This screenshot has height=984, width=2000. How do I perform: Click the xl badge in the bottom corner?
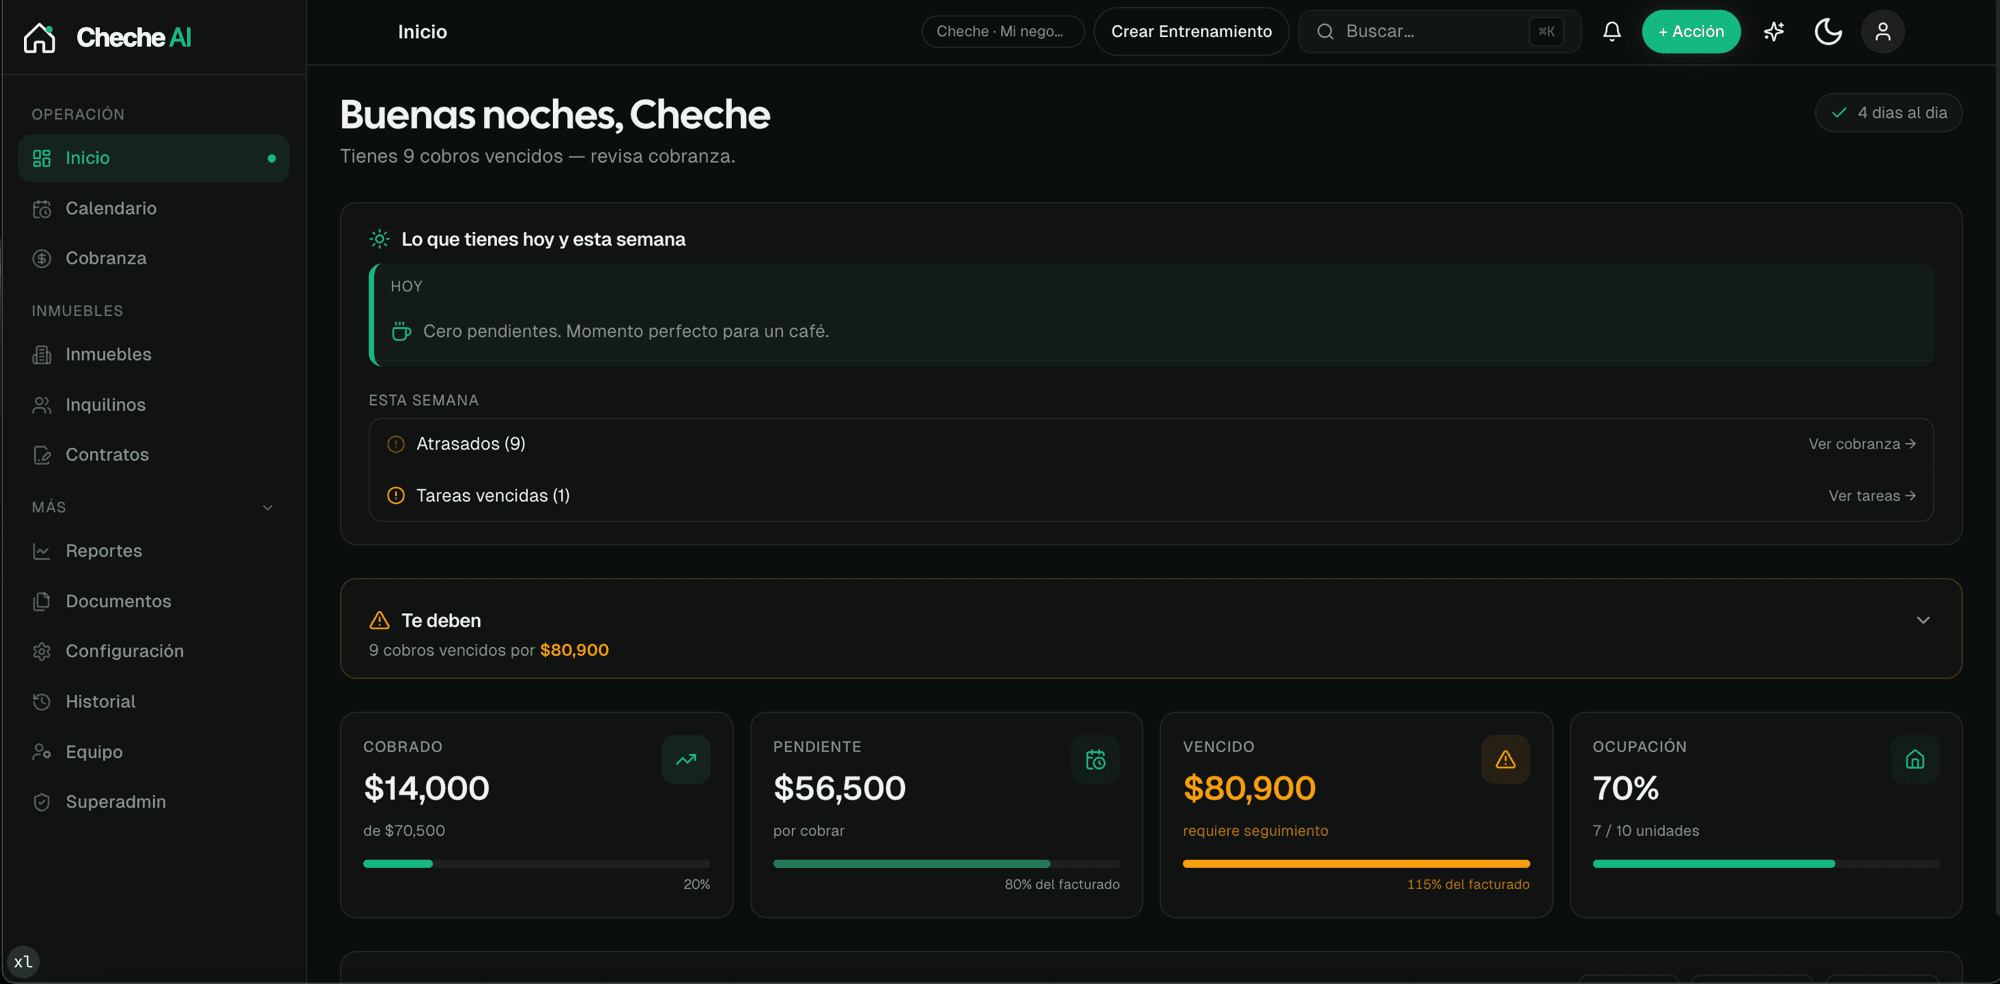click(x=23, y=962)
